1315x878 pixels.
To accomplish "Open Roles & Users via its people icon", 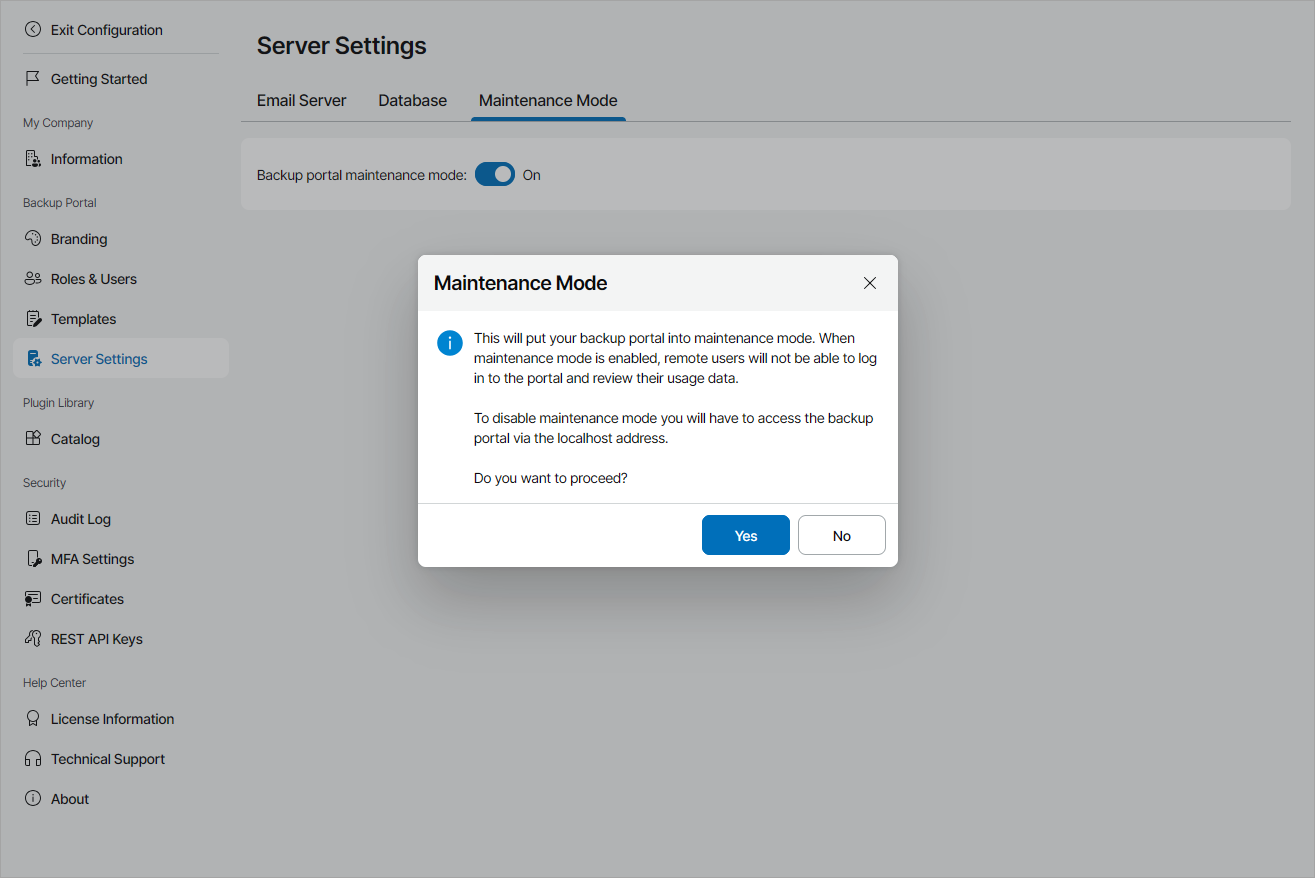I will coord(33,278).
